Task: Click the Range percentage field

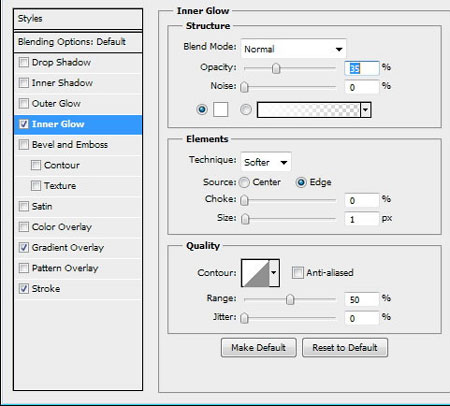Action: point(362,299)
